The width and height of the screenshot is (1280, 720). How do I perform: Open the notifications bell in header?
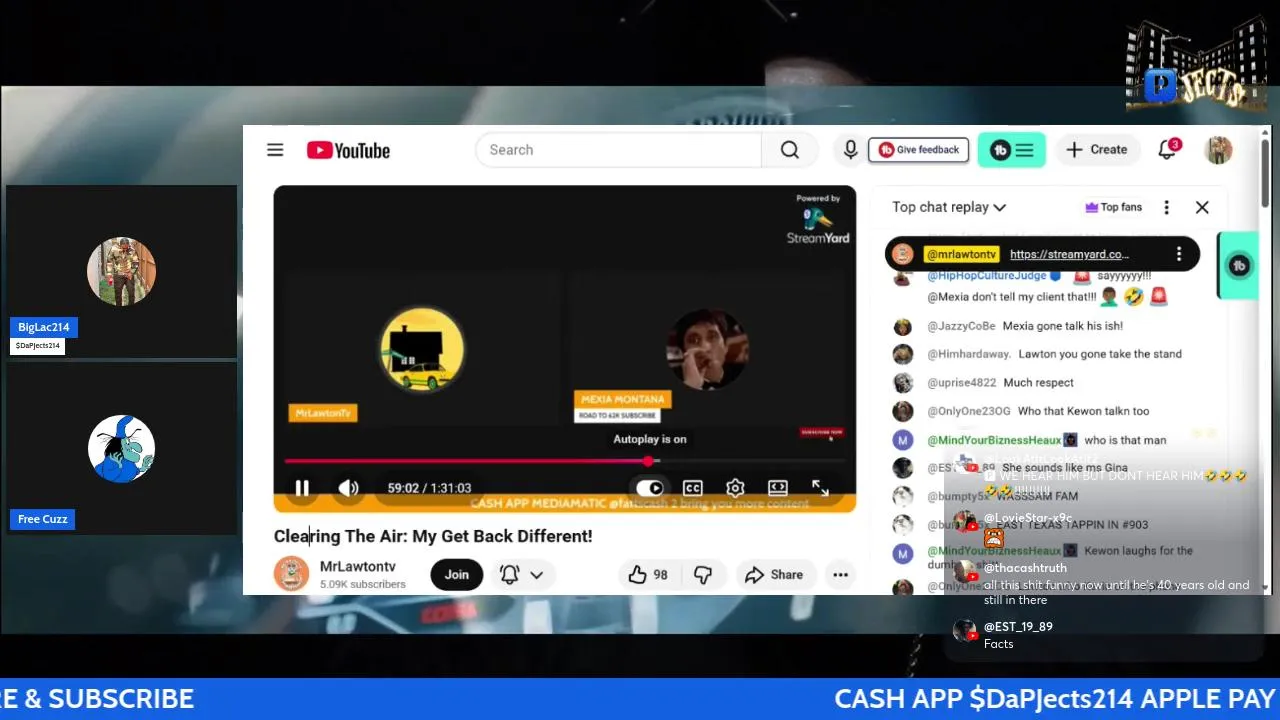pos(1167,150)
